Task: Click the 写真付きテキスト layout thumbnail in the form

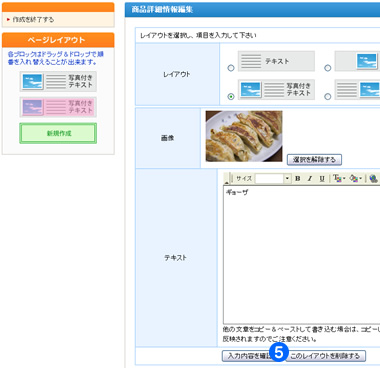Action: (276, 90)
